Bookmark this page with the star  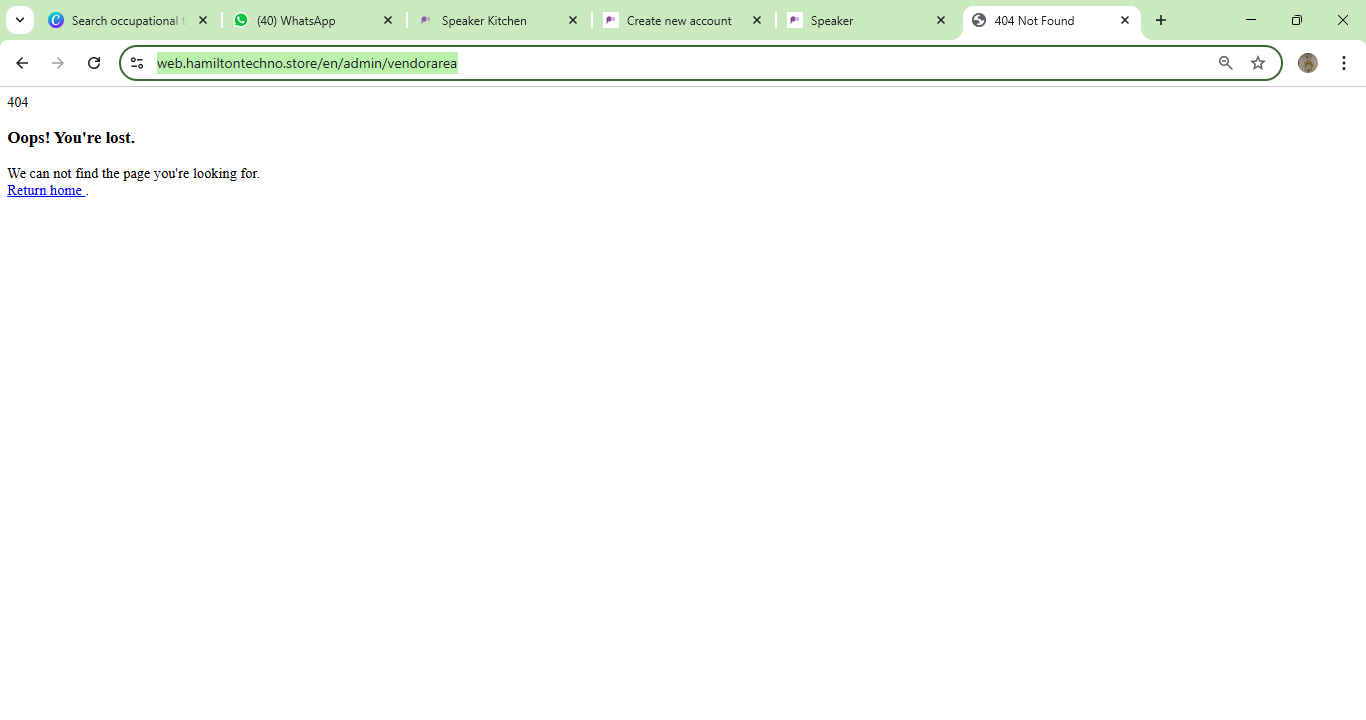click(1258, 63)
